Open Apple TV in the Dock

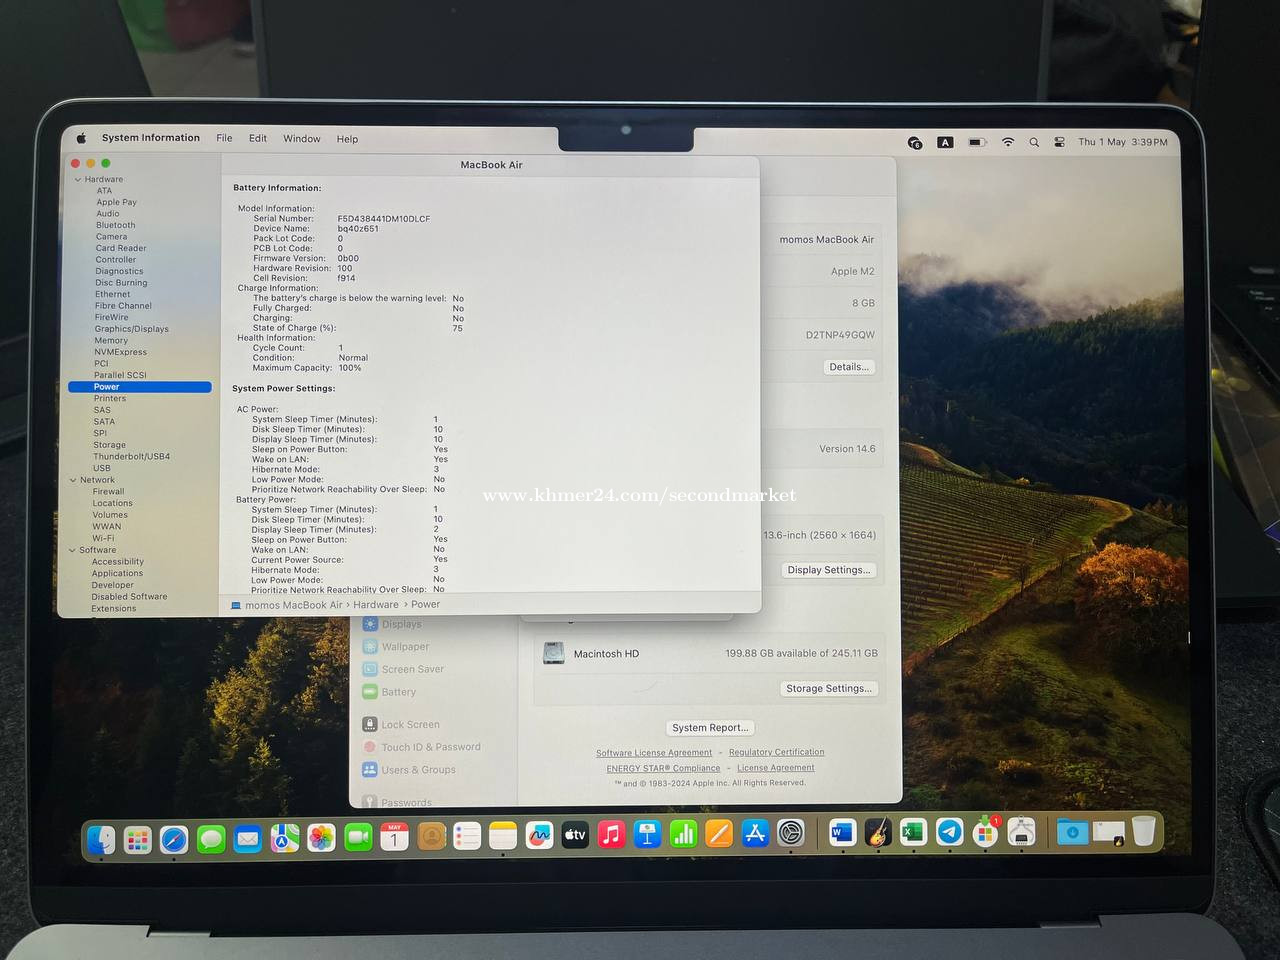click(575, 835)
